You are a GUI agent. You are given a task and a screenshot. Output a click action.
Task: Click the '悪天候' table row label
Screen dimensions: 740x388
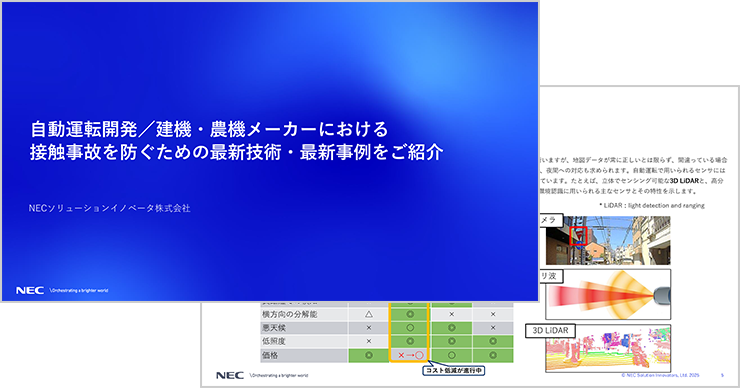click(274, 328)
